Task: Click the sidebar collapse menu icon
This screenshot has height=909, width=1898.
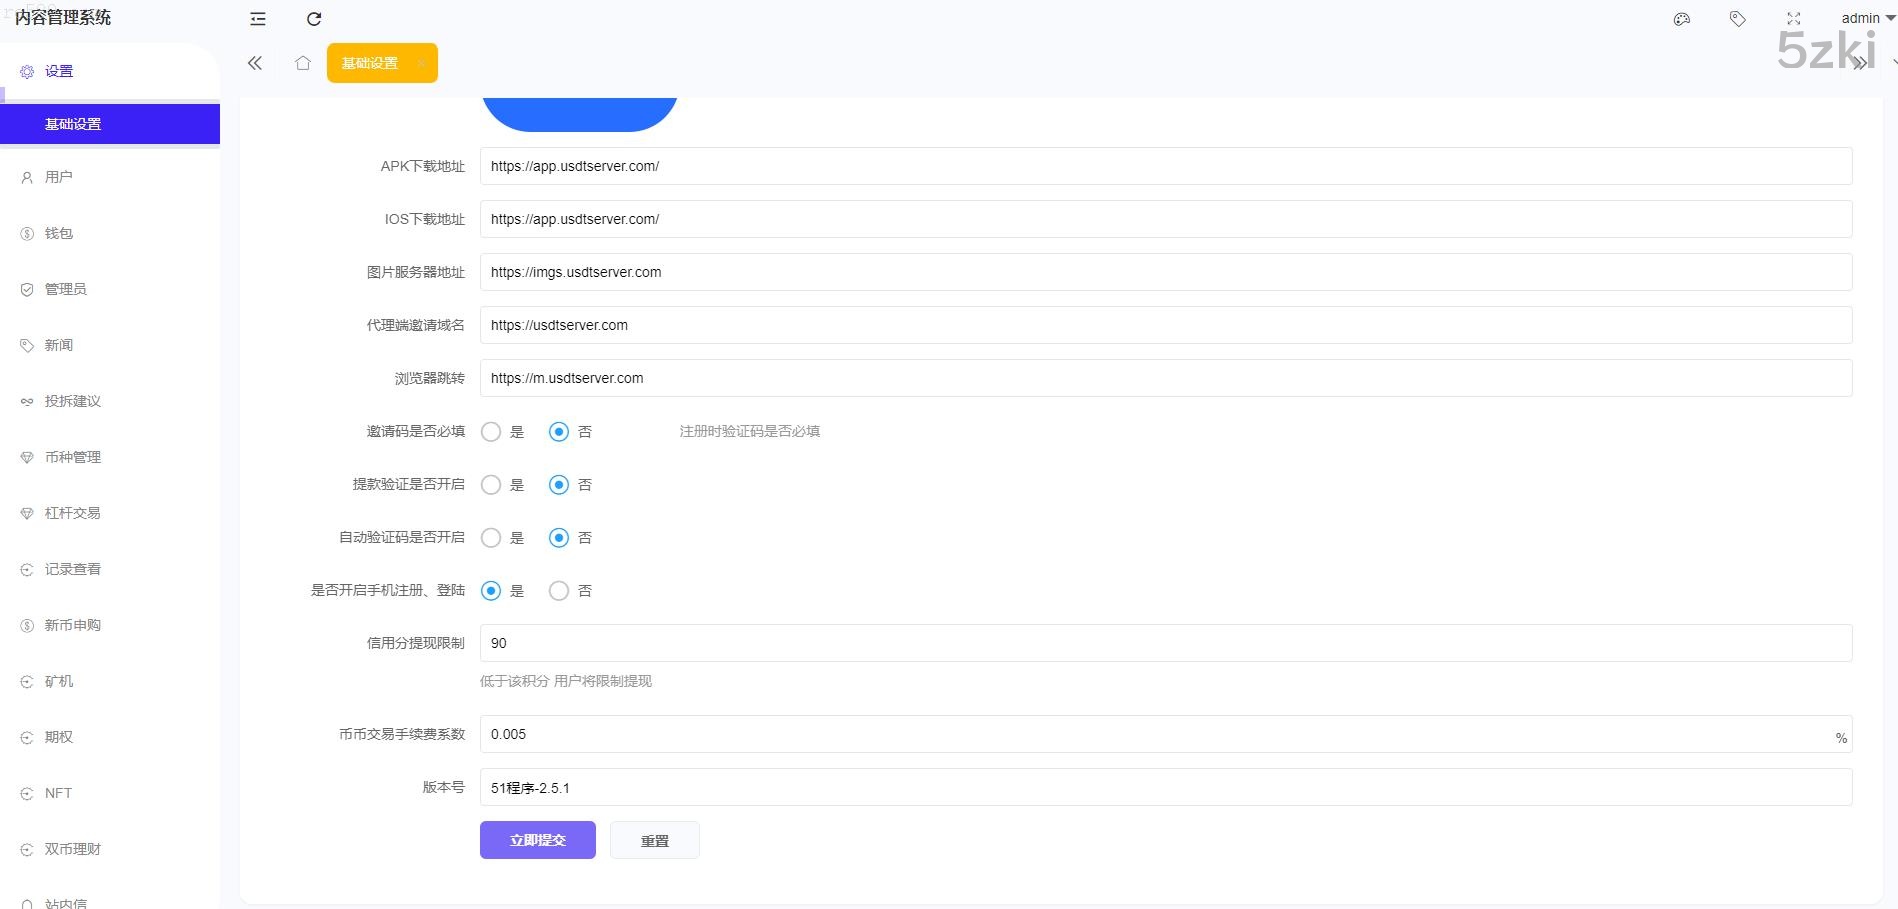Action: click(258, 19)
